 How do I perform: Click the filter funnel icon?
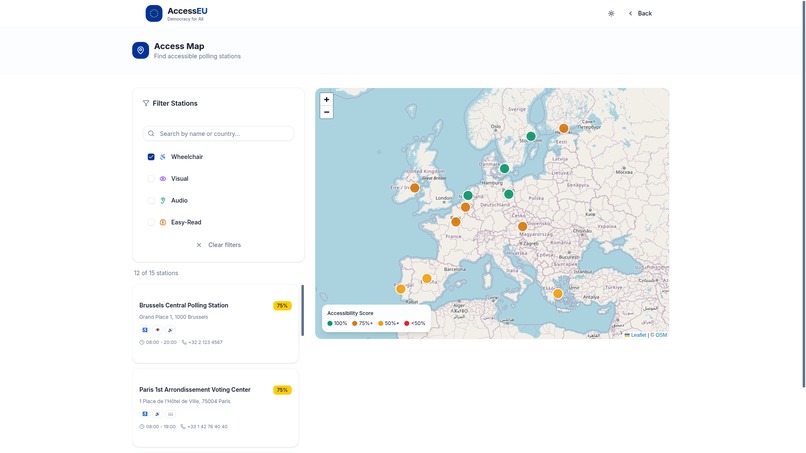pyautogui.click(x=146, y=103)
